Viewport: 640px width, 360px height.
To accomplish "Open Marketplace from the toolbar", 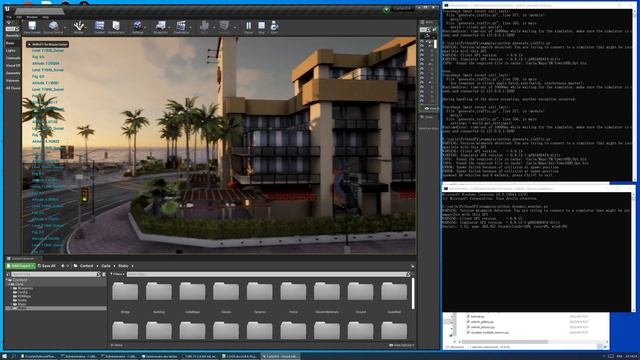I will pos(116,27).
